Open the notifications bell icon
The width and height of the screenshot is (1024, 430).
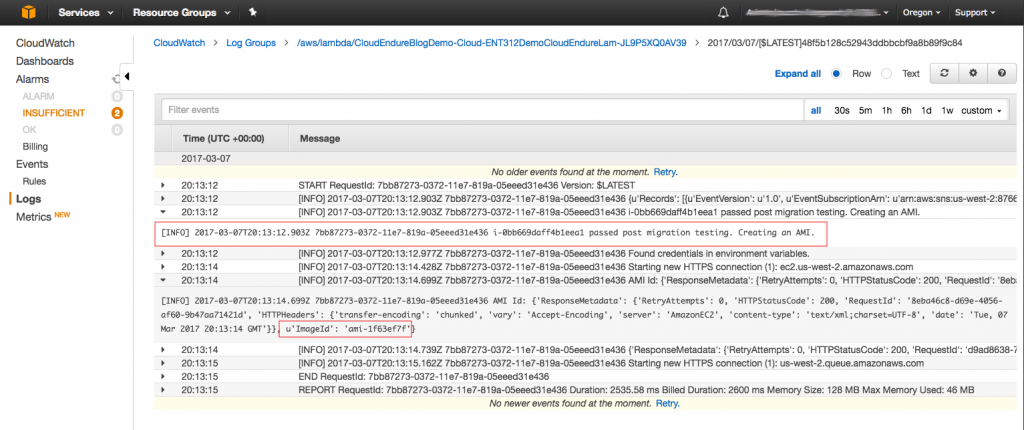pyautogui.click(x=723, y=12)
